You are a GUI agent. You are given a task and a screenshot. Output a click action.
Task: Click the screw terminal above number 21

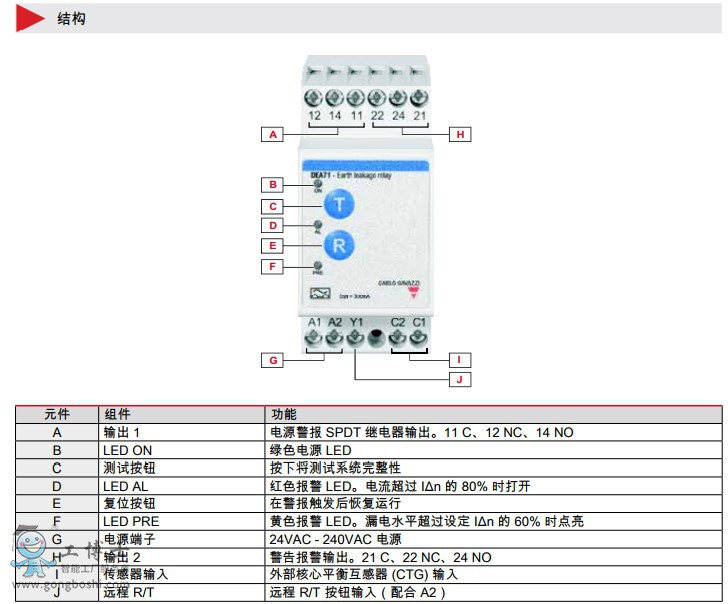click(x=419, y=98)
